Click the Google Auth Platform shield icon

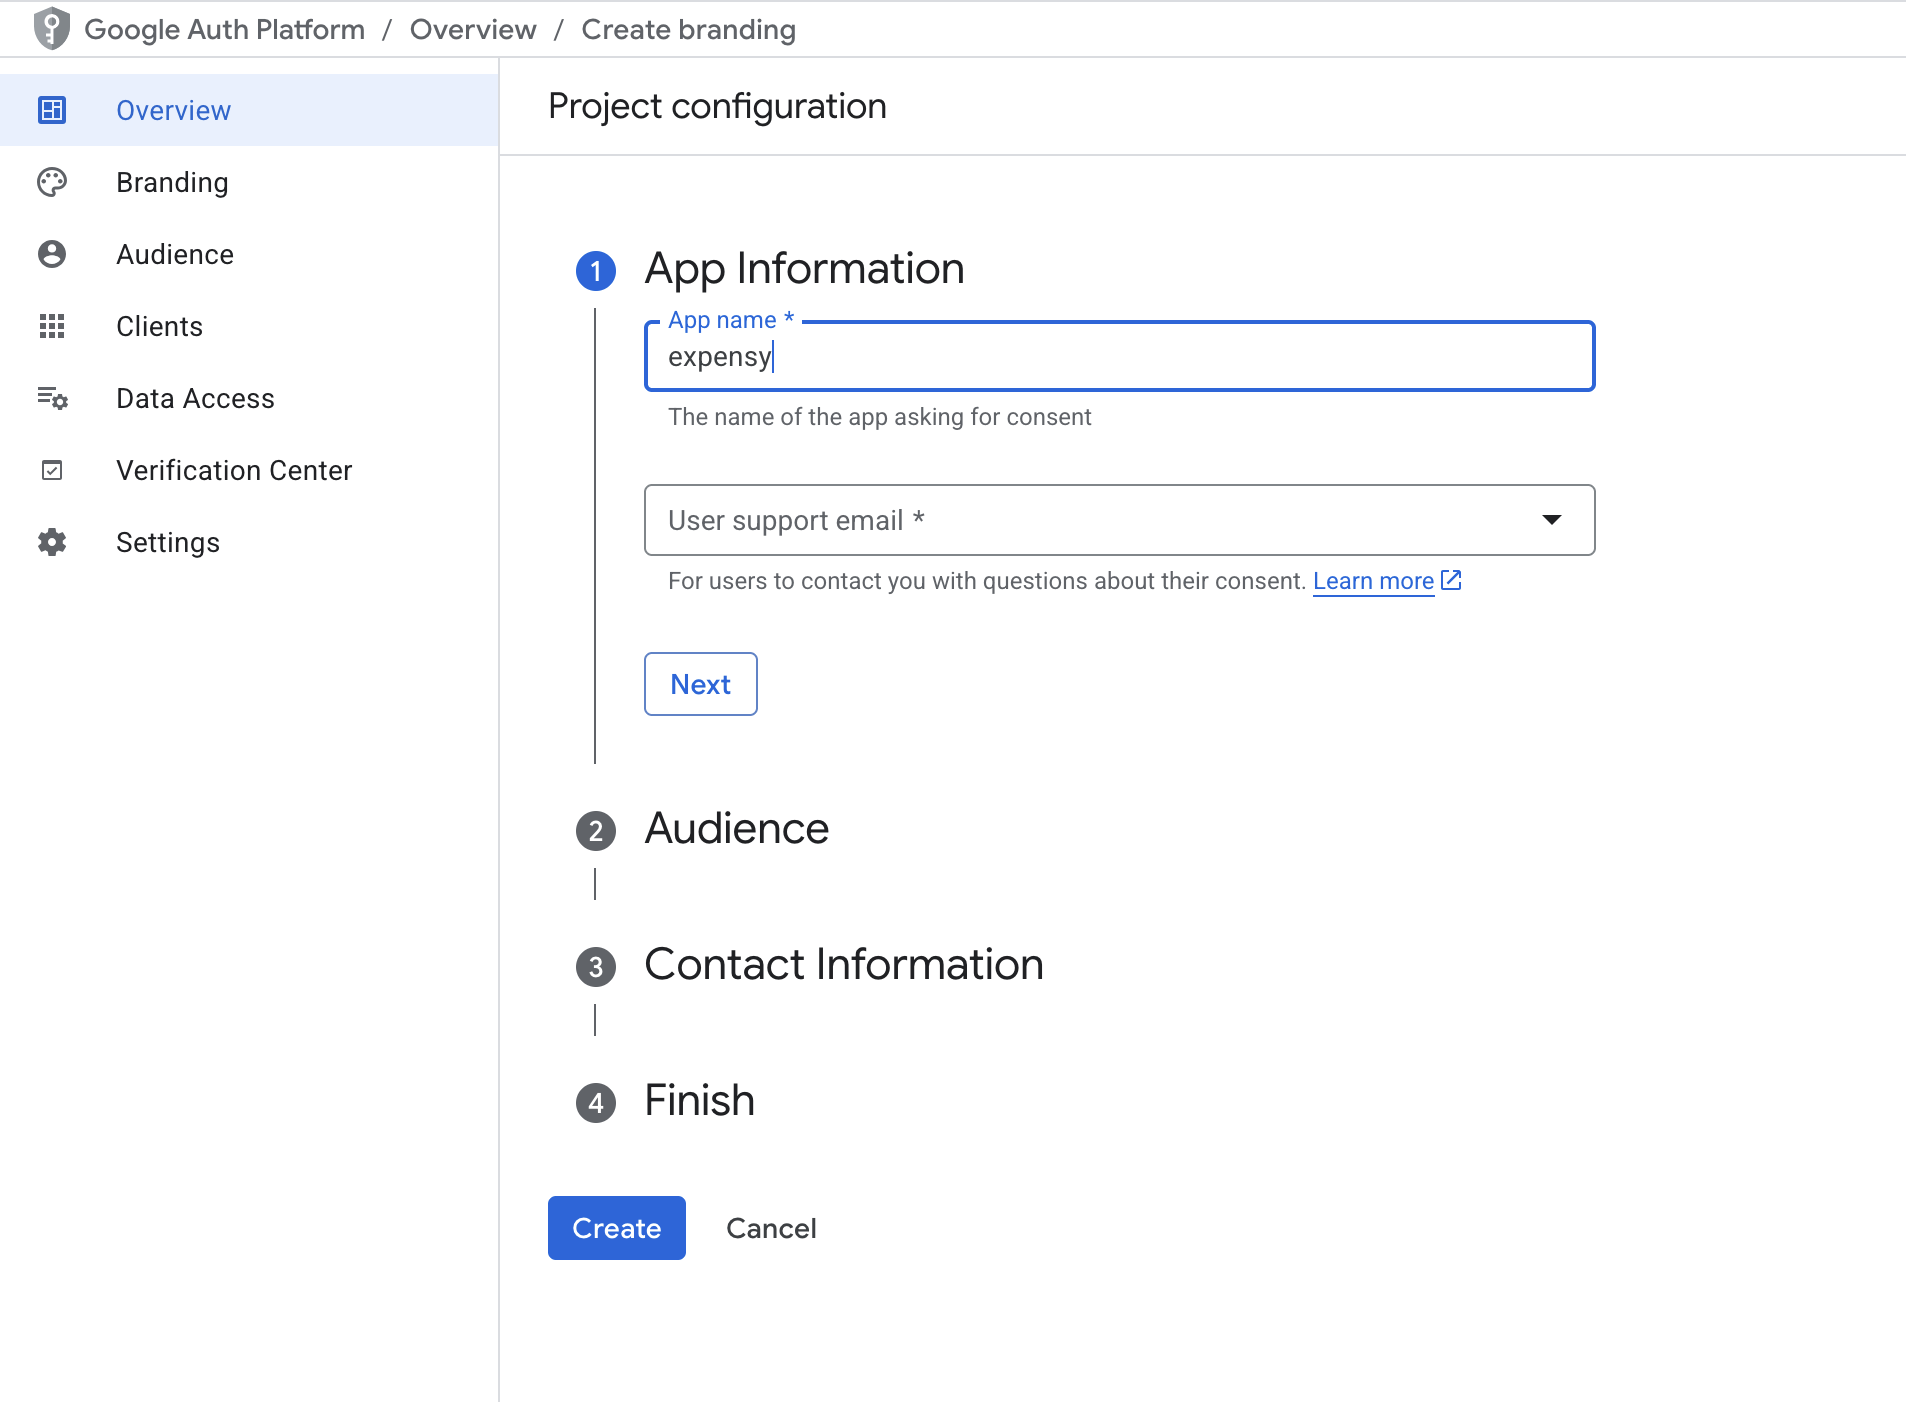click(x=51, y=29)
